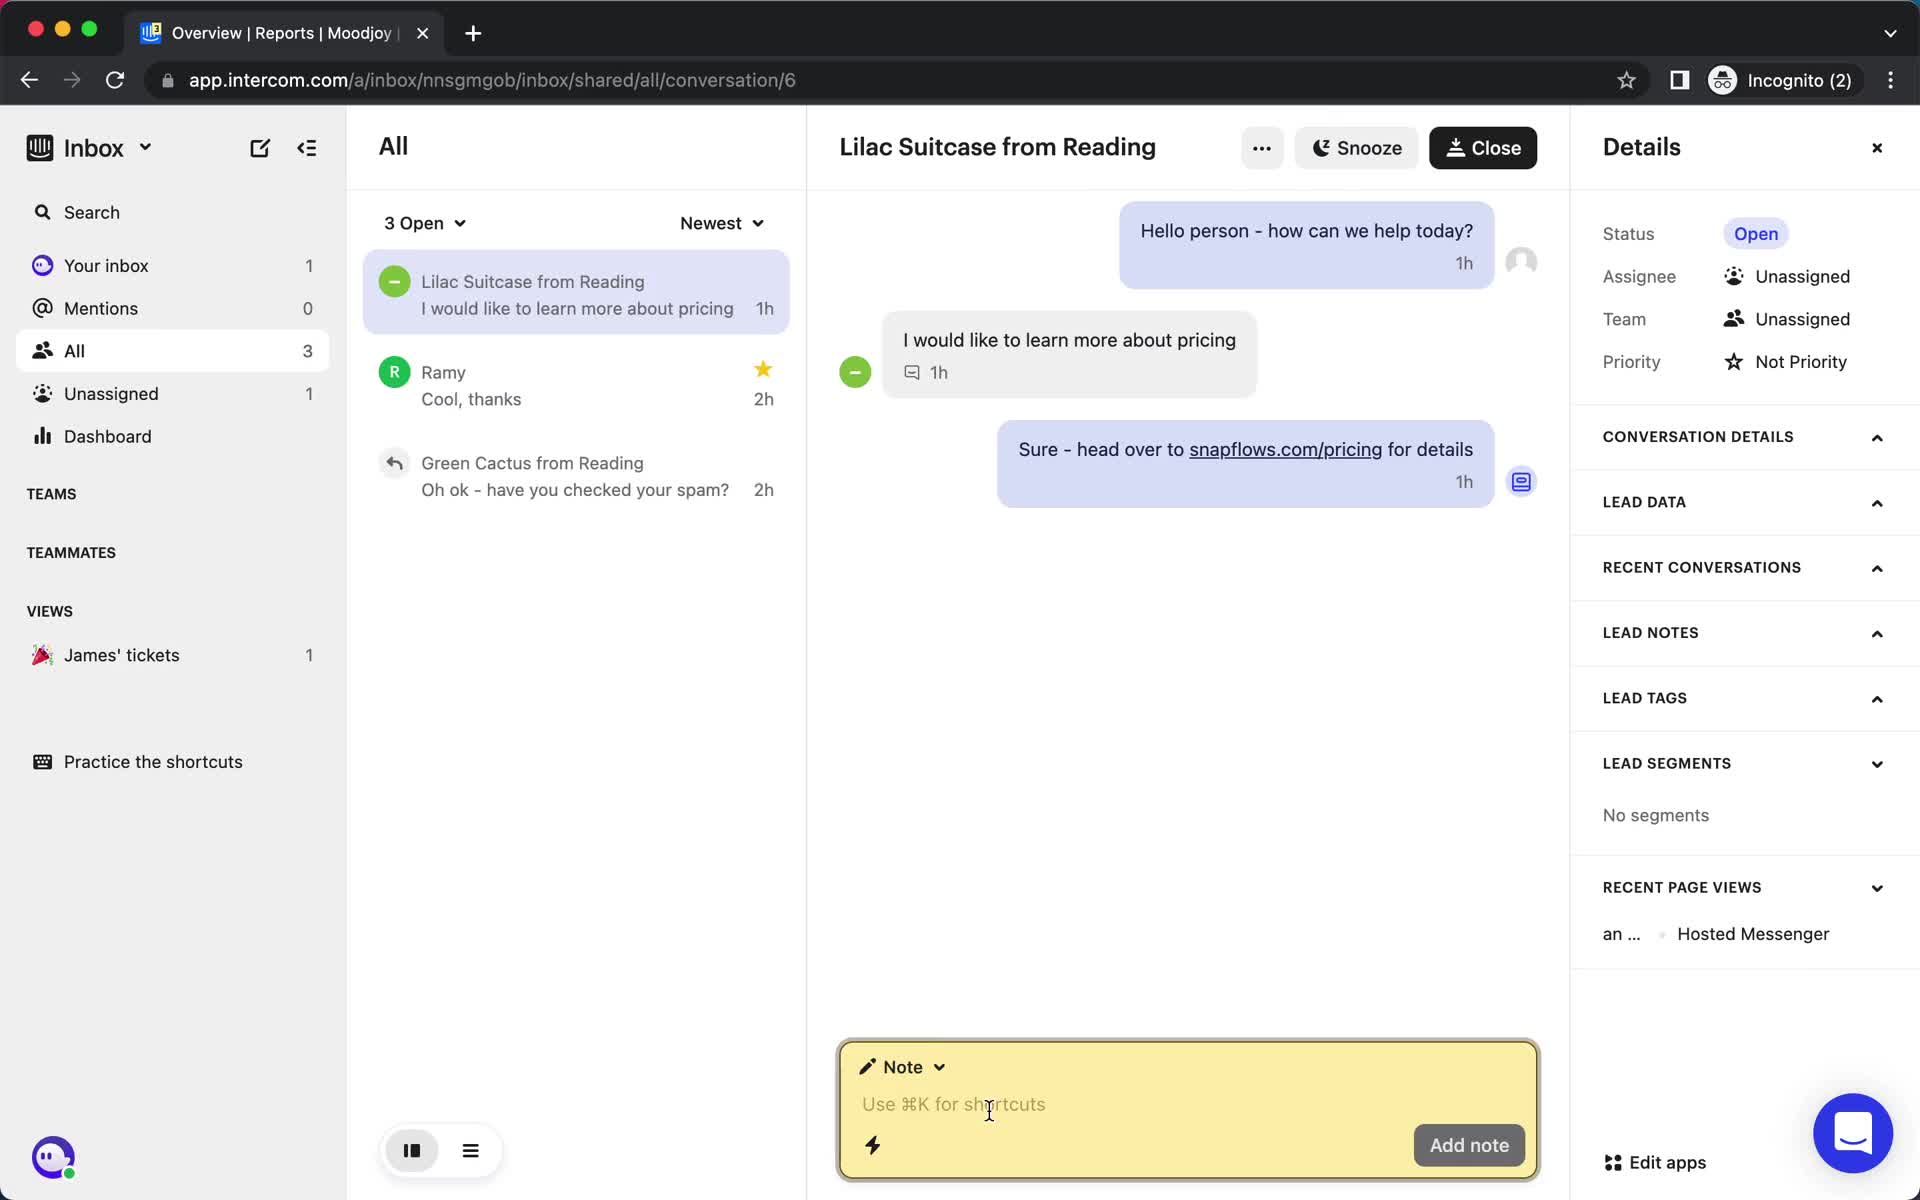Click the message icon under pricing message
Image resolution: width=1920 pixels, height=1200 pixels.
tap(912, 373)
